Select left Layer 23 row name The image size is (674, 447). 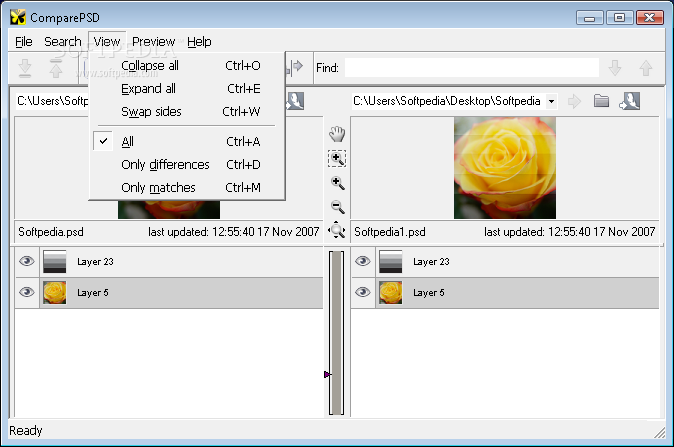(x=95, y=262)
